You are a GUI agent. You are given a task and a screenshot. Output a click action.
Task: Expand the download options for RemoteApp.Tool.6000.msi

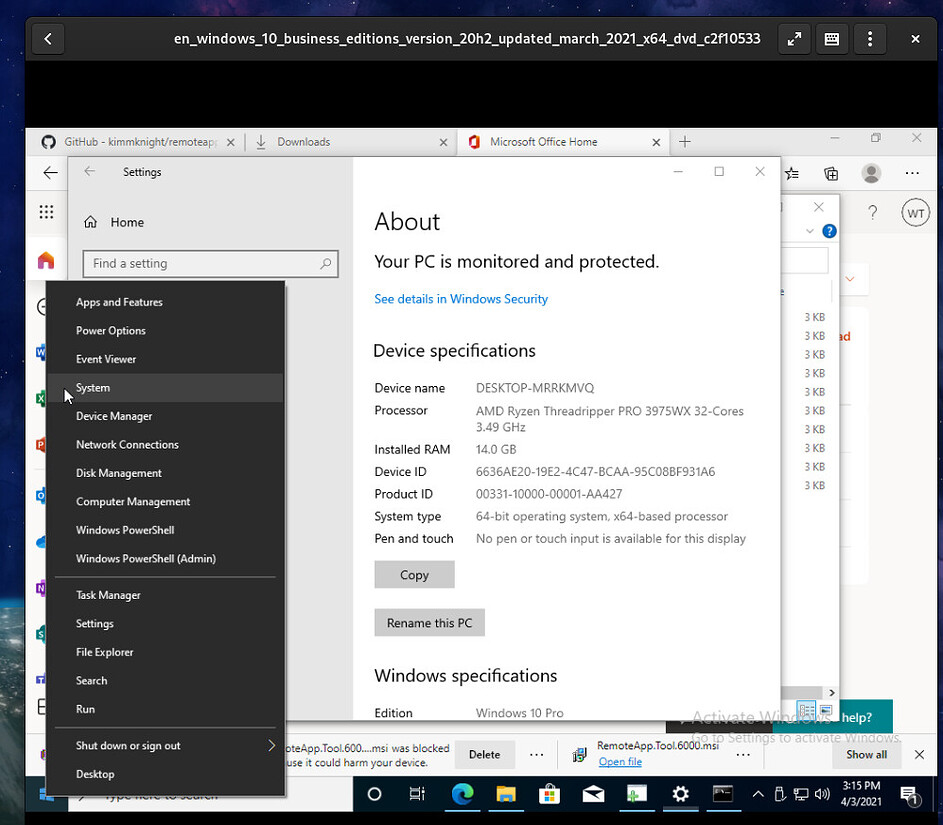[x=743, y=754]
